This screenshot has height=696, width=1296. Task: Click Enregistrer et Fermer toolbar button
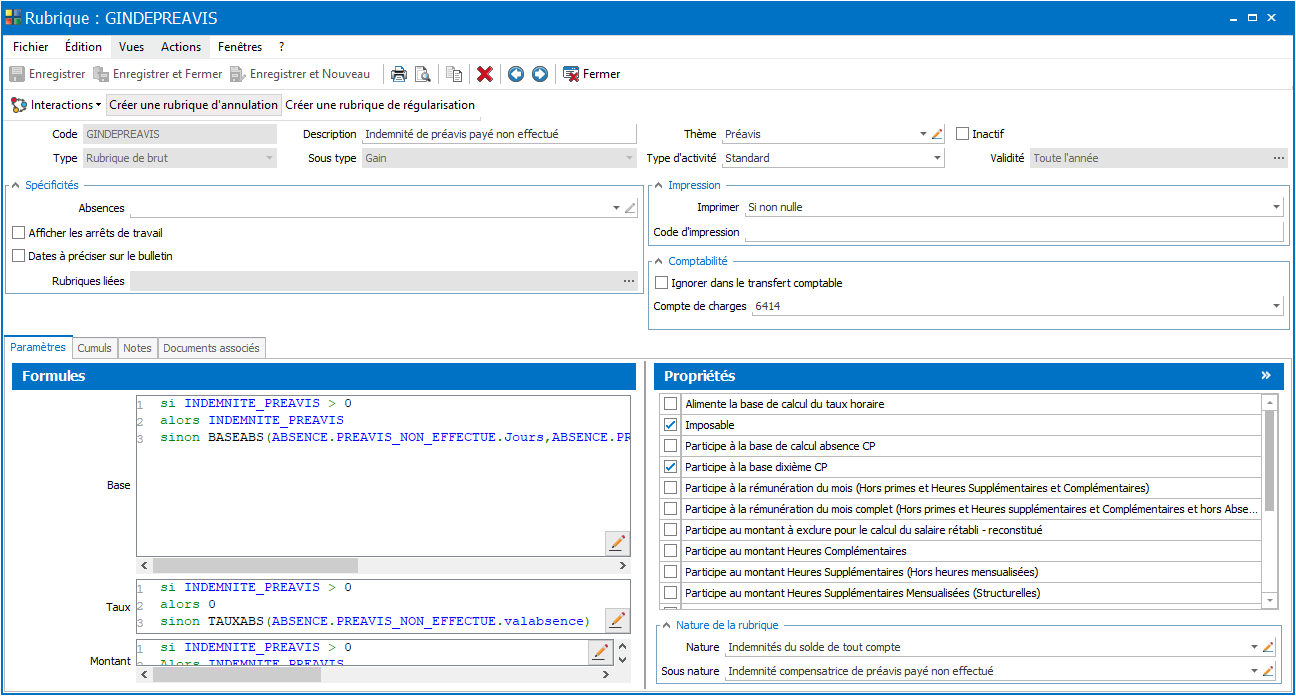click(157, 74)
